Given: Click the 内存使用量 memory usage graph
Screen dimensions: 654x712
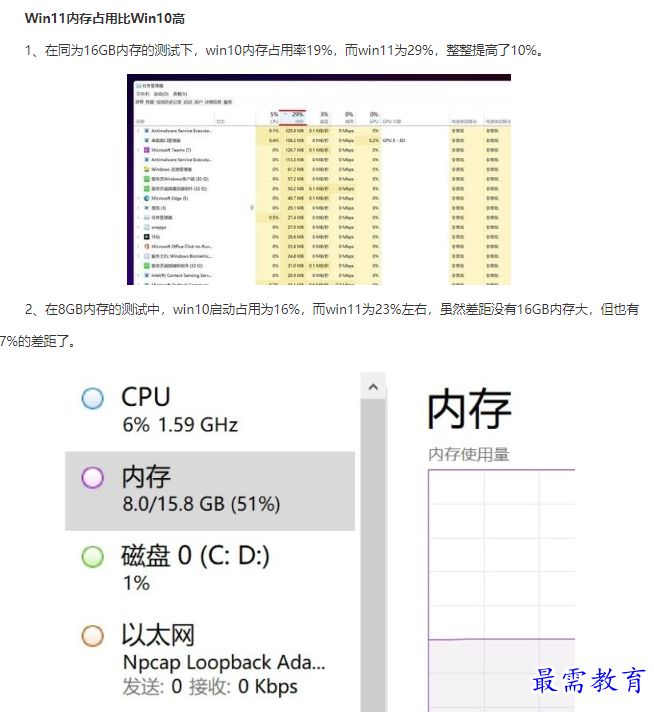Looking at the screenshot, I should (x=501, y=590).
